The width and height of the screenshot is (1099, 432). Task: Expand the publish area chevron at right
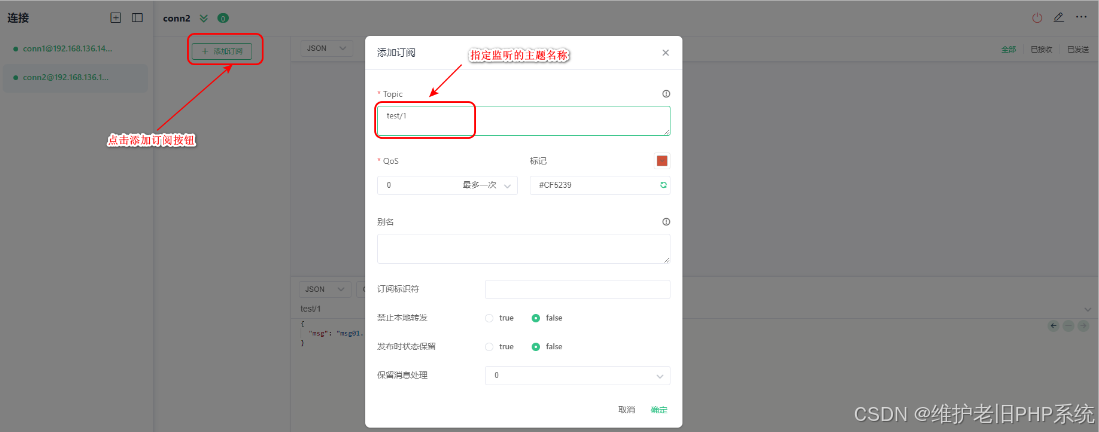coord(1087,309)
